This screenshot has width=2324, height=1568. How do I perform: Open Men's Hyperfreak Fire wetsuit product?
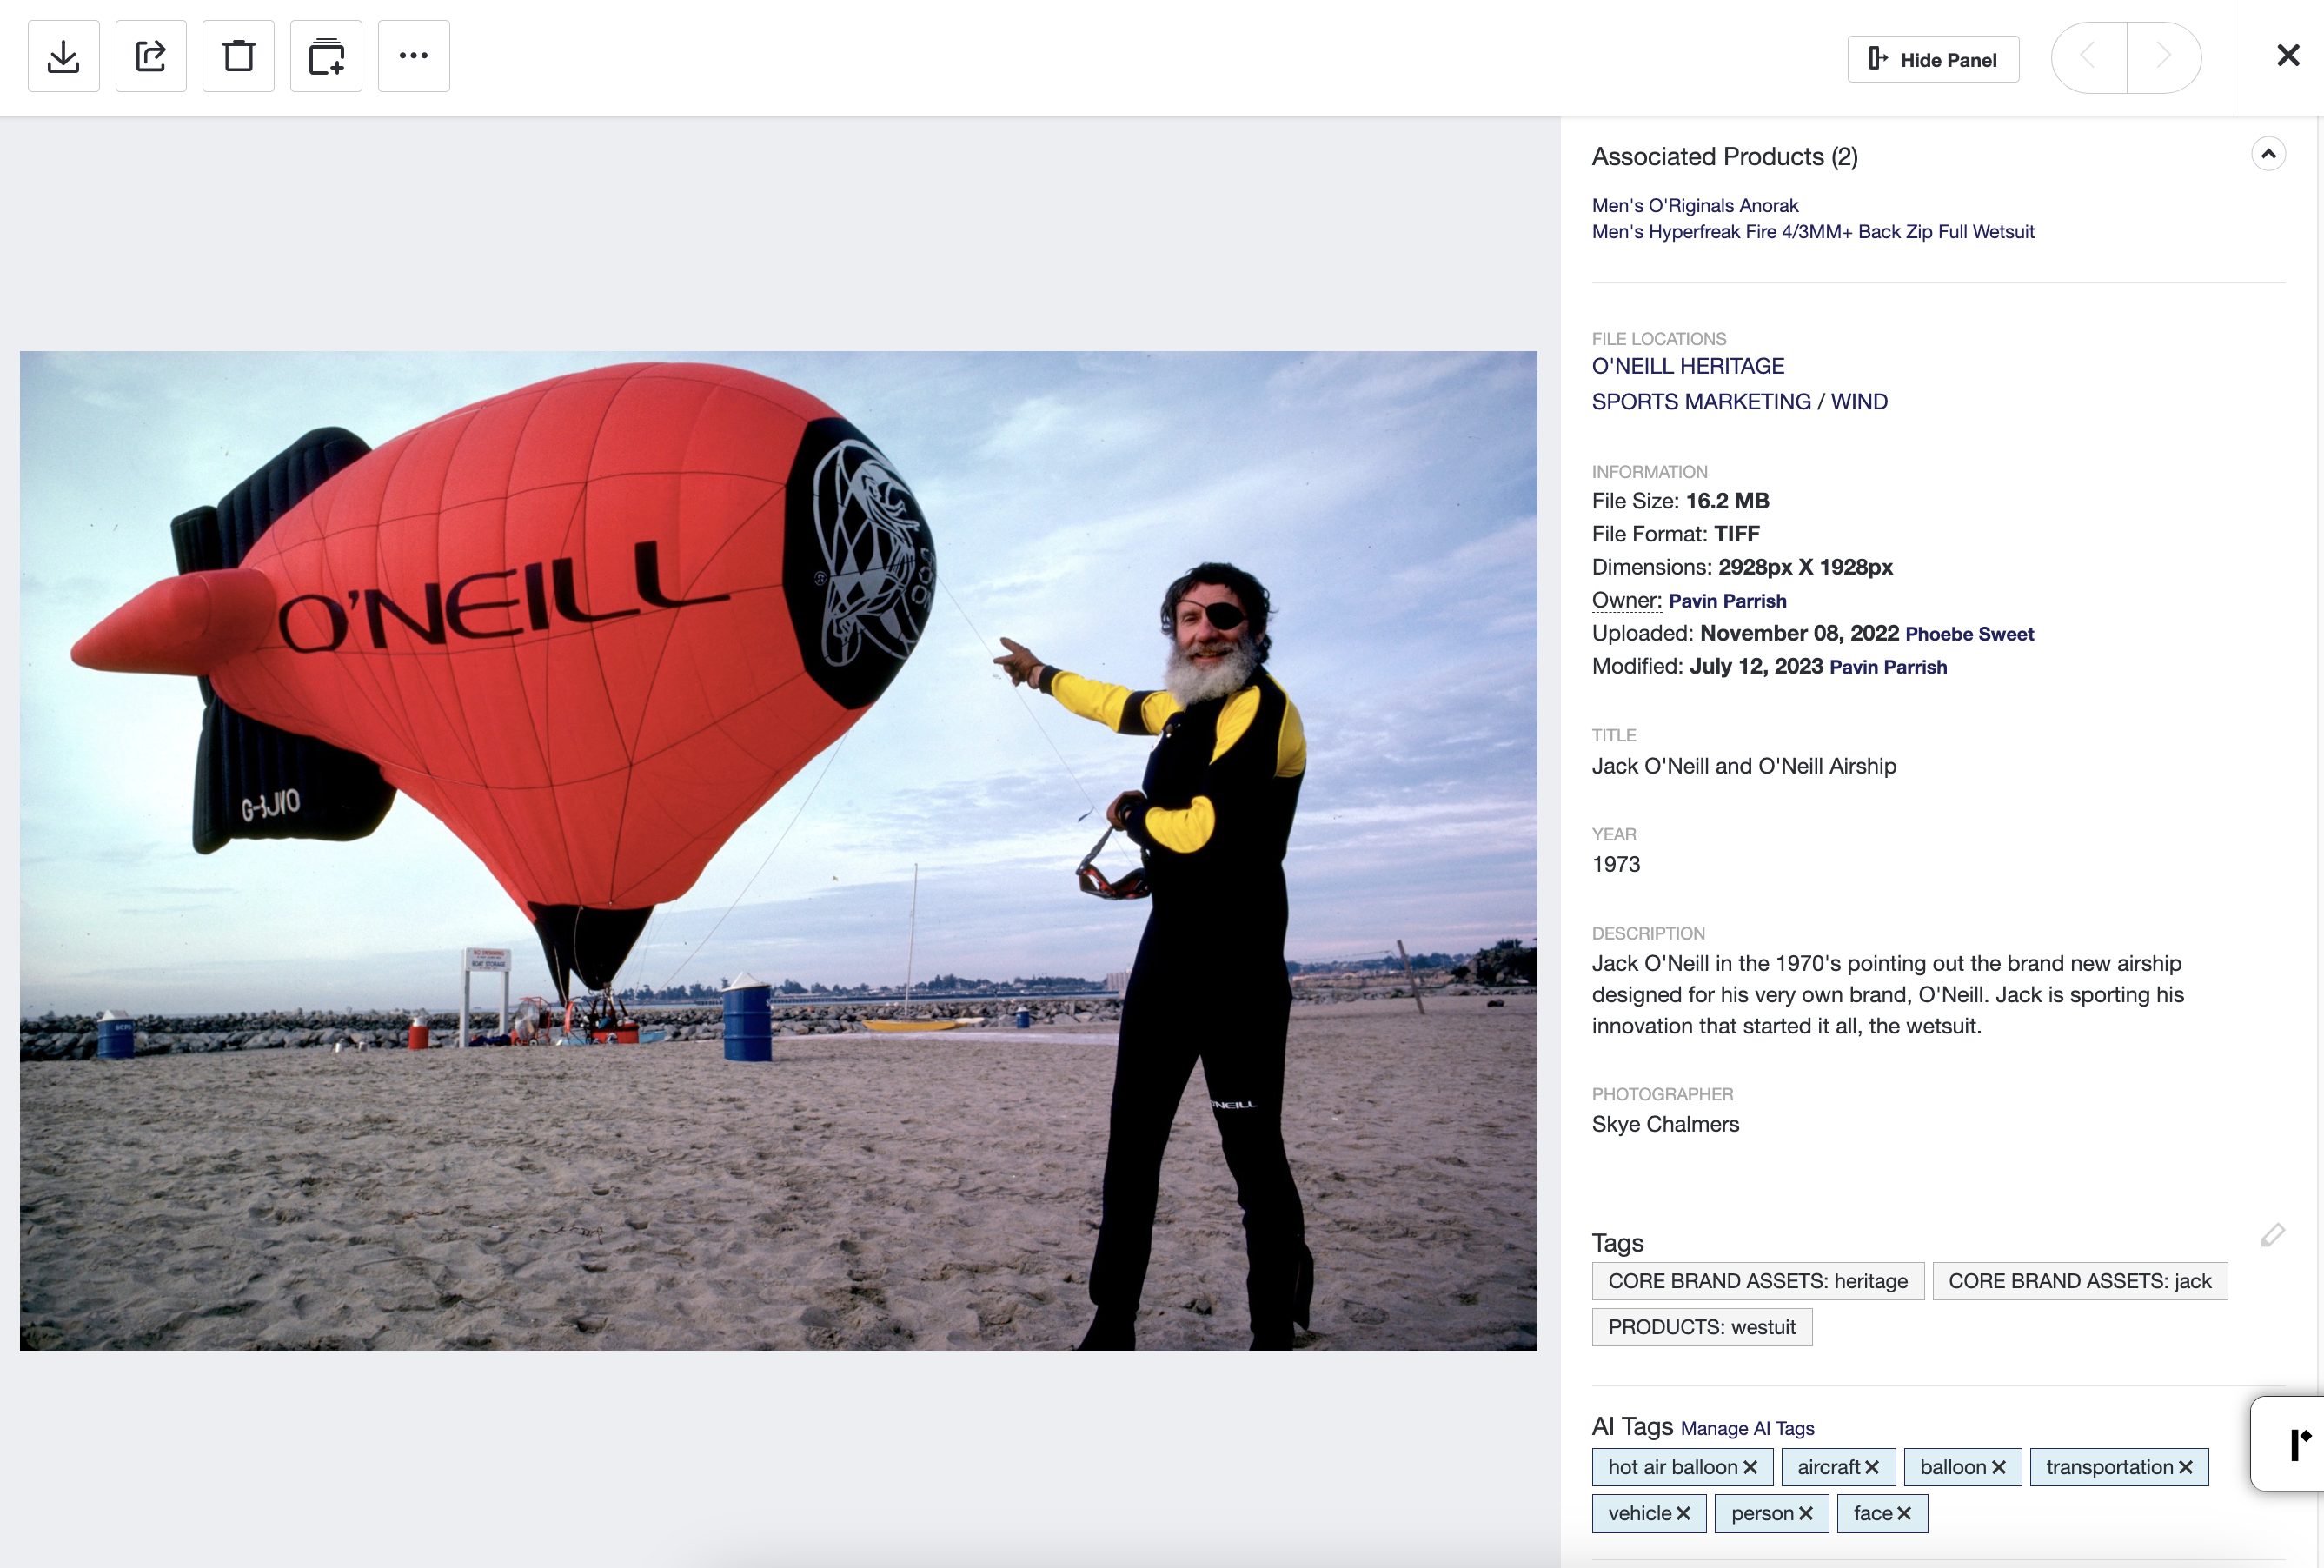pos(1813,231)
